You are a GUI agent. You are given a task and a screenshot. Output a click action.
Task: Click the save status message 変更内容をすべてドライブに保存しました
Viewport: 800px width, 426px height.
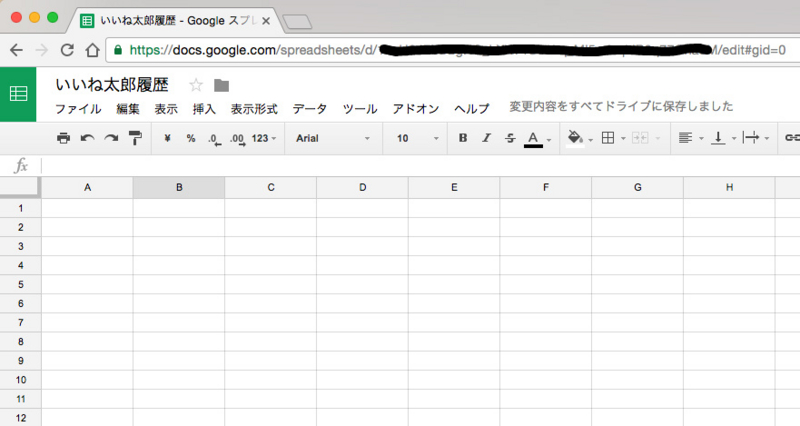click(621, 106)
